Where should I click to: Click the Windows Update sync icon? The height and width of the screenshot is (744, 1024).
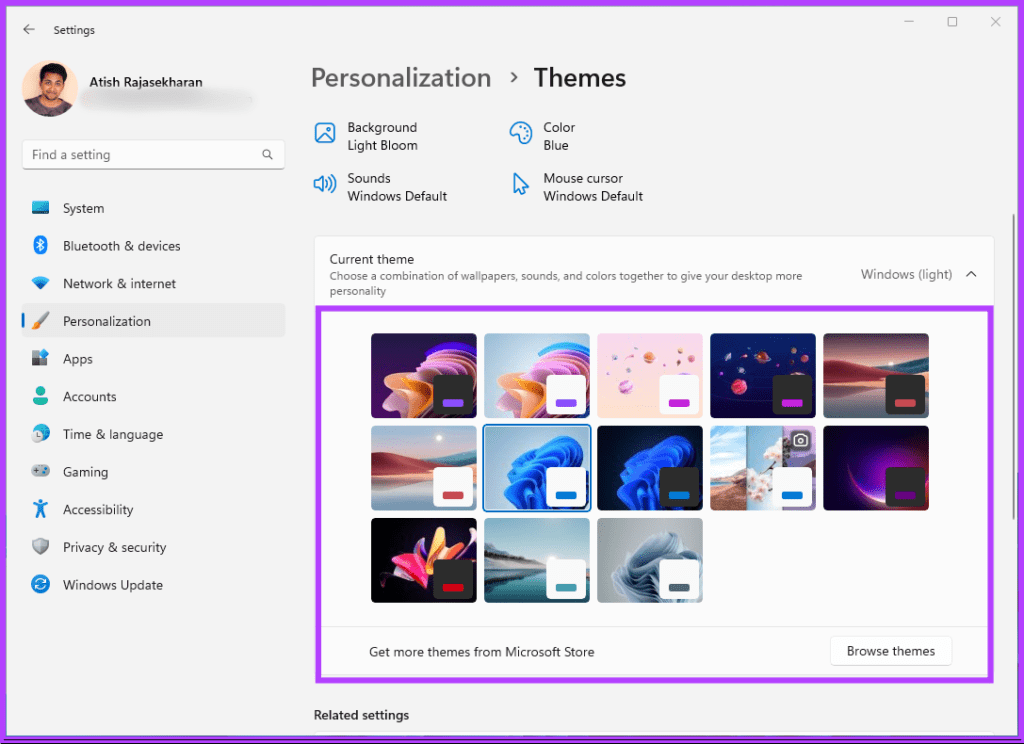[40, 584]
